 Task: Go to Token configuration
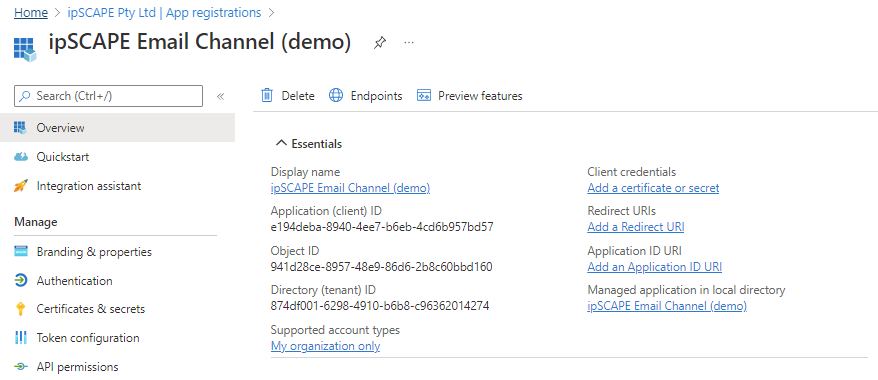(x=88, y=338)
